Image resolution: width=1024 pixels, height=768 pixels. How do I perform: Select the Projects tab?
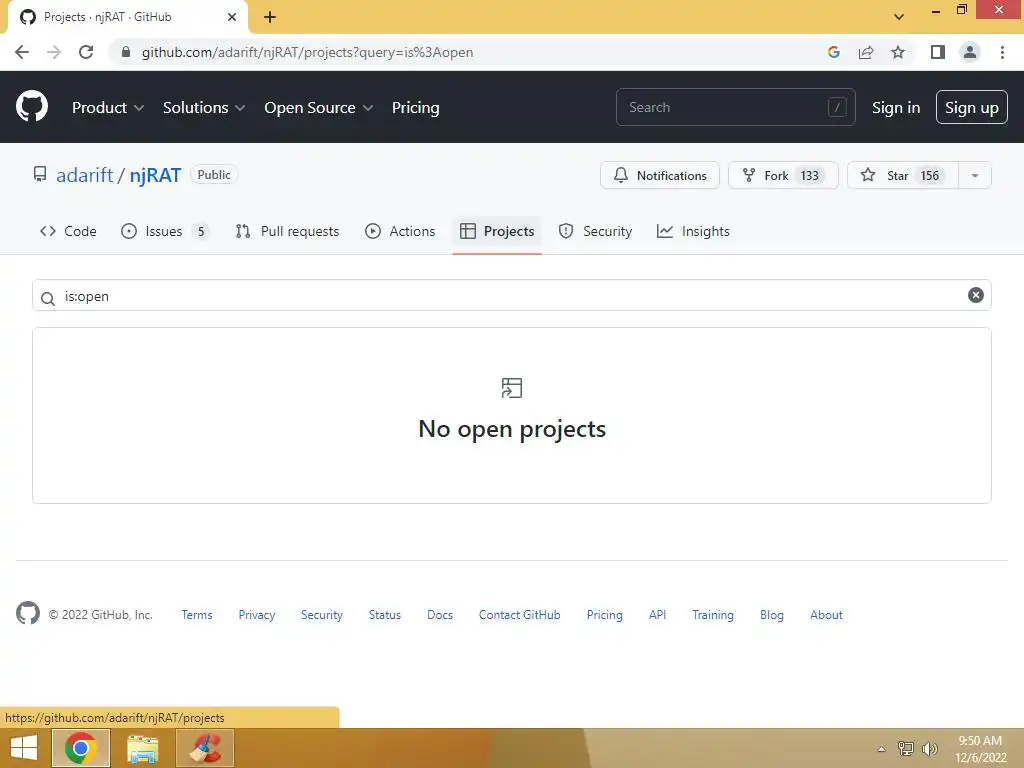497,231
